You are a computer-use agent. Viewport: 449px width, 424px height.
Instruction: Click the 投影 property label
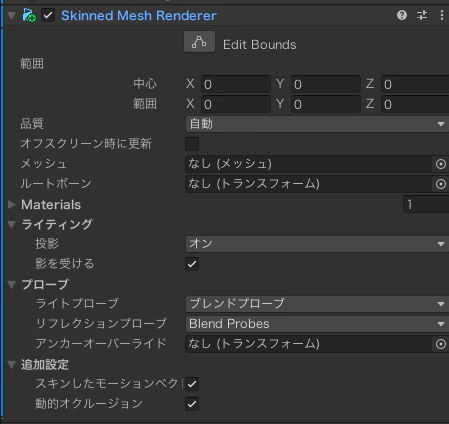47,244
